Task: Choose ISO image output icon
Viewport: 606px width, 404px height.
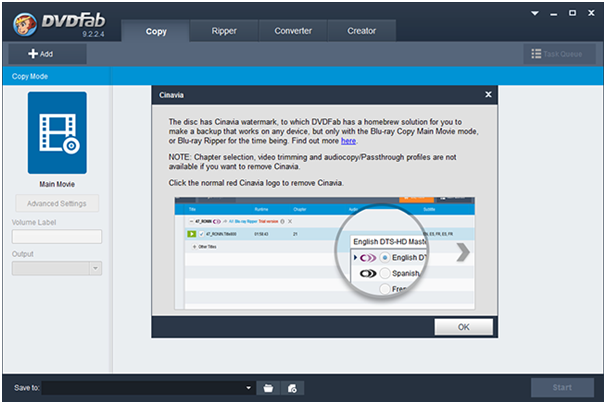Action: 292,388
